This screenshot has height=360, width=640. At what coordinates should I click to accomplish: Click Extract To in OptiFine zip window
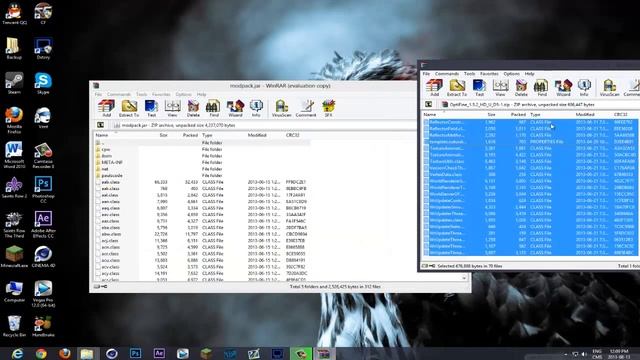tap(457, 87)
